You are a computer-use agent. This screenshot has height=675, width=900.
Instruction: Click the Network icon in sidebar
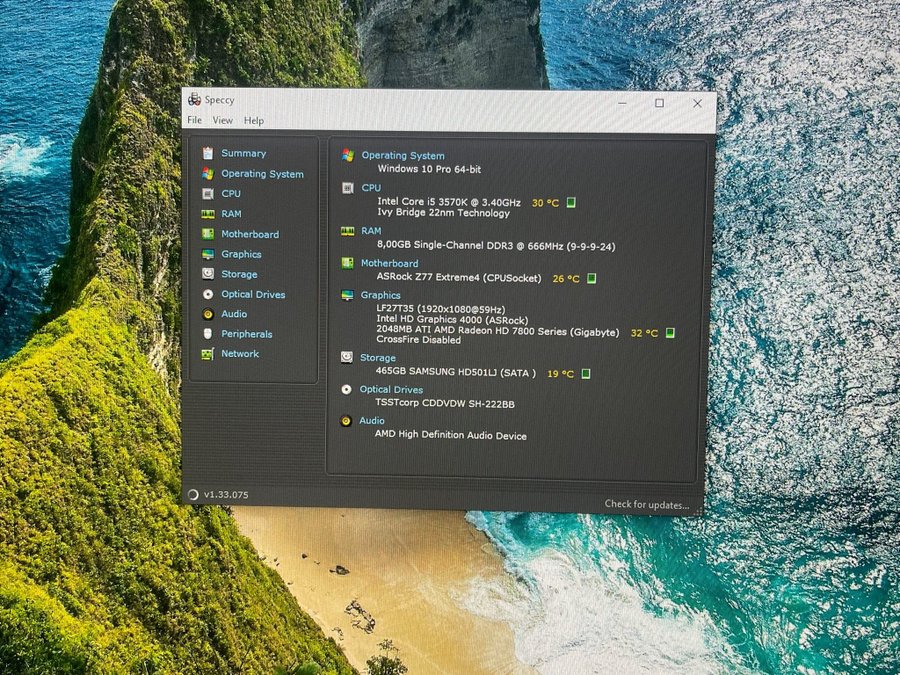208,354
